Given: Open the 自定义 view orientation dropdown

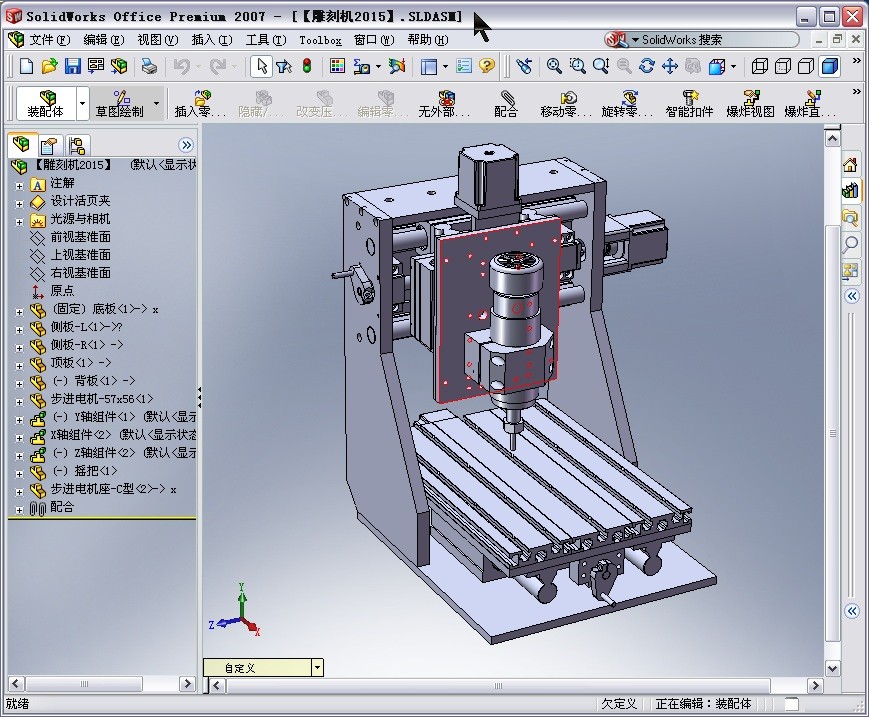Looking at the screenshot, I should 317,668.
